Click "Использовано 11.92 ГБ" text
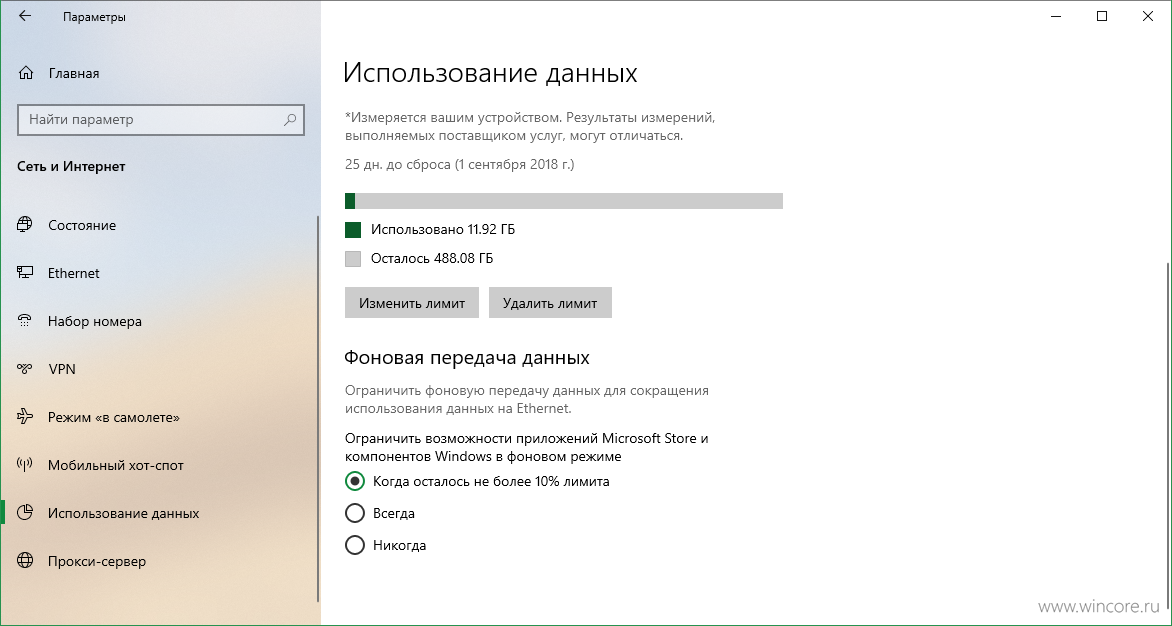The height and width of the screenshot is (626, 1172). point(442,229)
